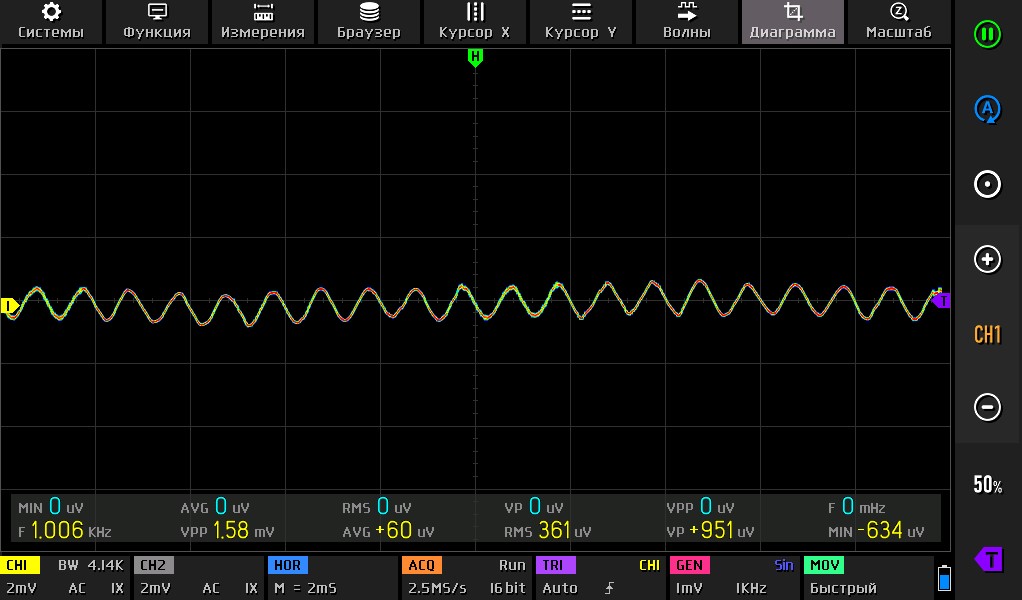The image size is (1022, 600).
Task: Open the Функция display menu
Action: 157,21
